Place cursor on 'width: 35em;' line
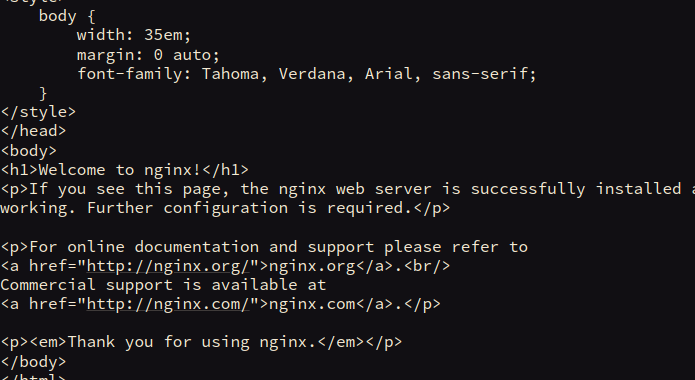The image size is (695, 380). click(134, 35)
